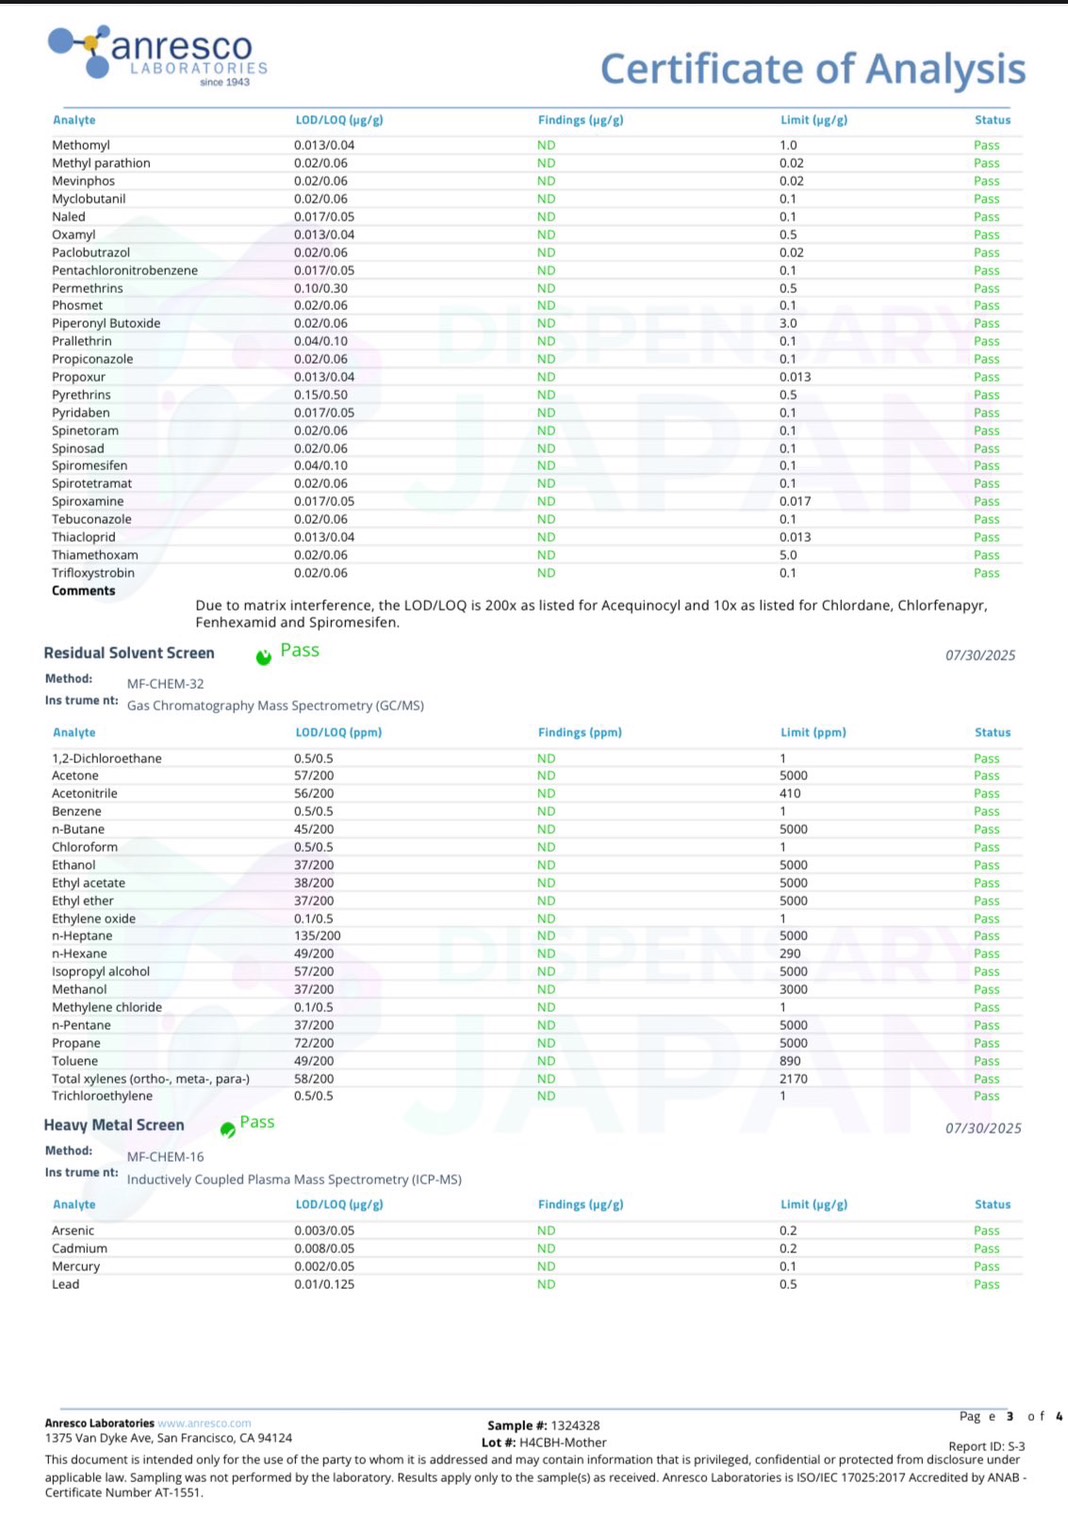This screenshot has height=1533, width=1068.
Task: Click the Piperonyl Butoxide analyte name
Action: coord(106,323)
